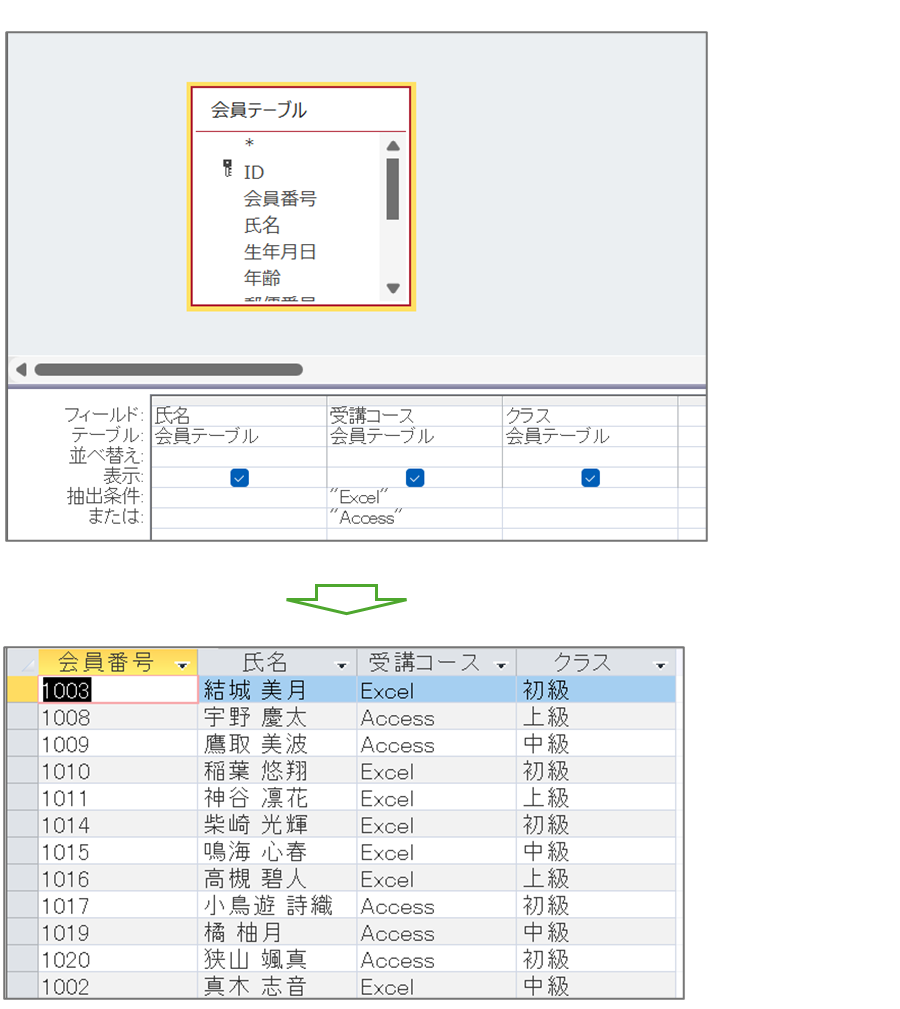Toggle the 表示 checkbox for 受講コース

click(415, 478)
